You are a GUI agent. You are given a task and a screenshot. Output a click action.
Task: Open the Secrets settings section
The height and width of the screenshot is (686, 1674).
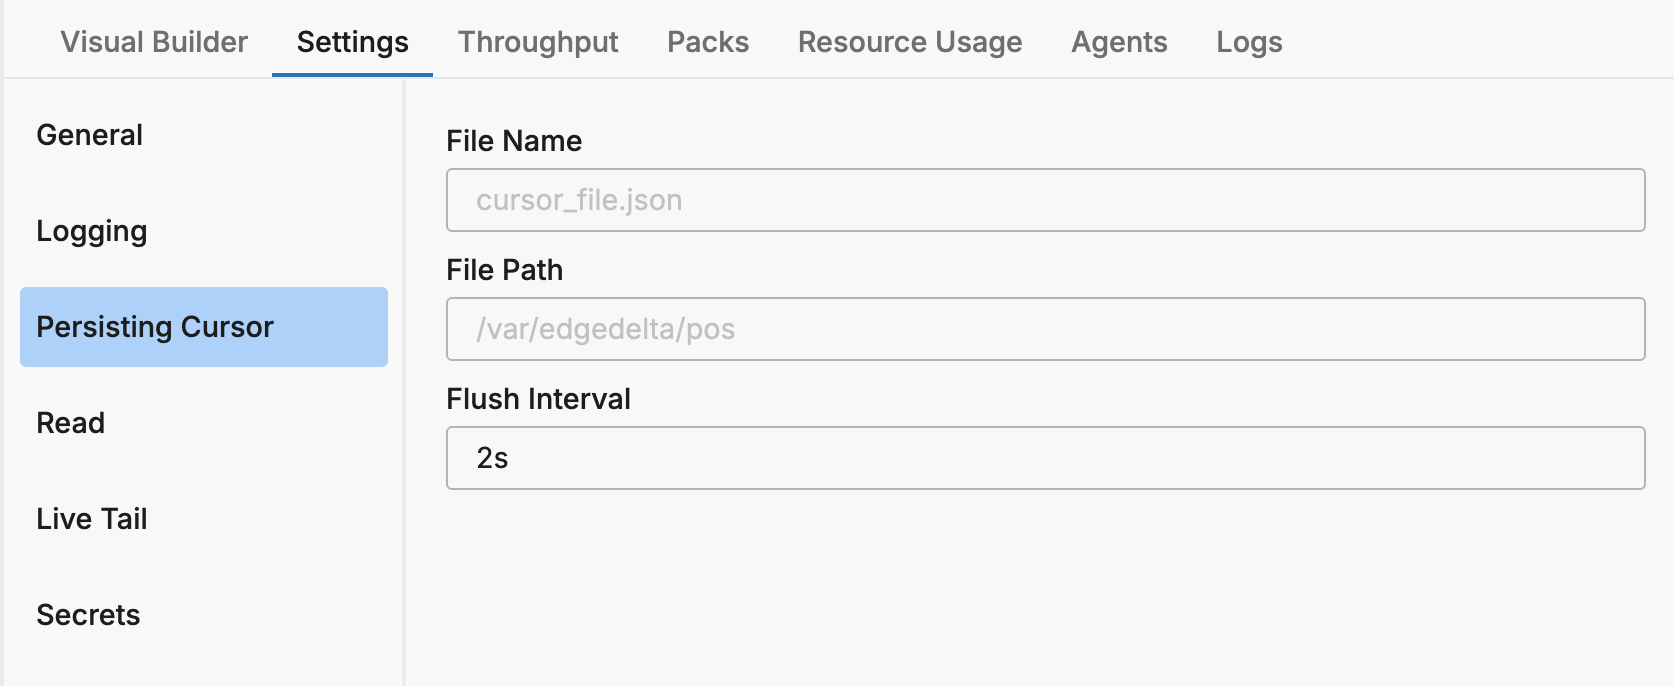click(88, 615)
